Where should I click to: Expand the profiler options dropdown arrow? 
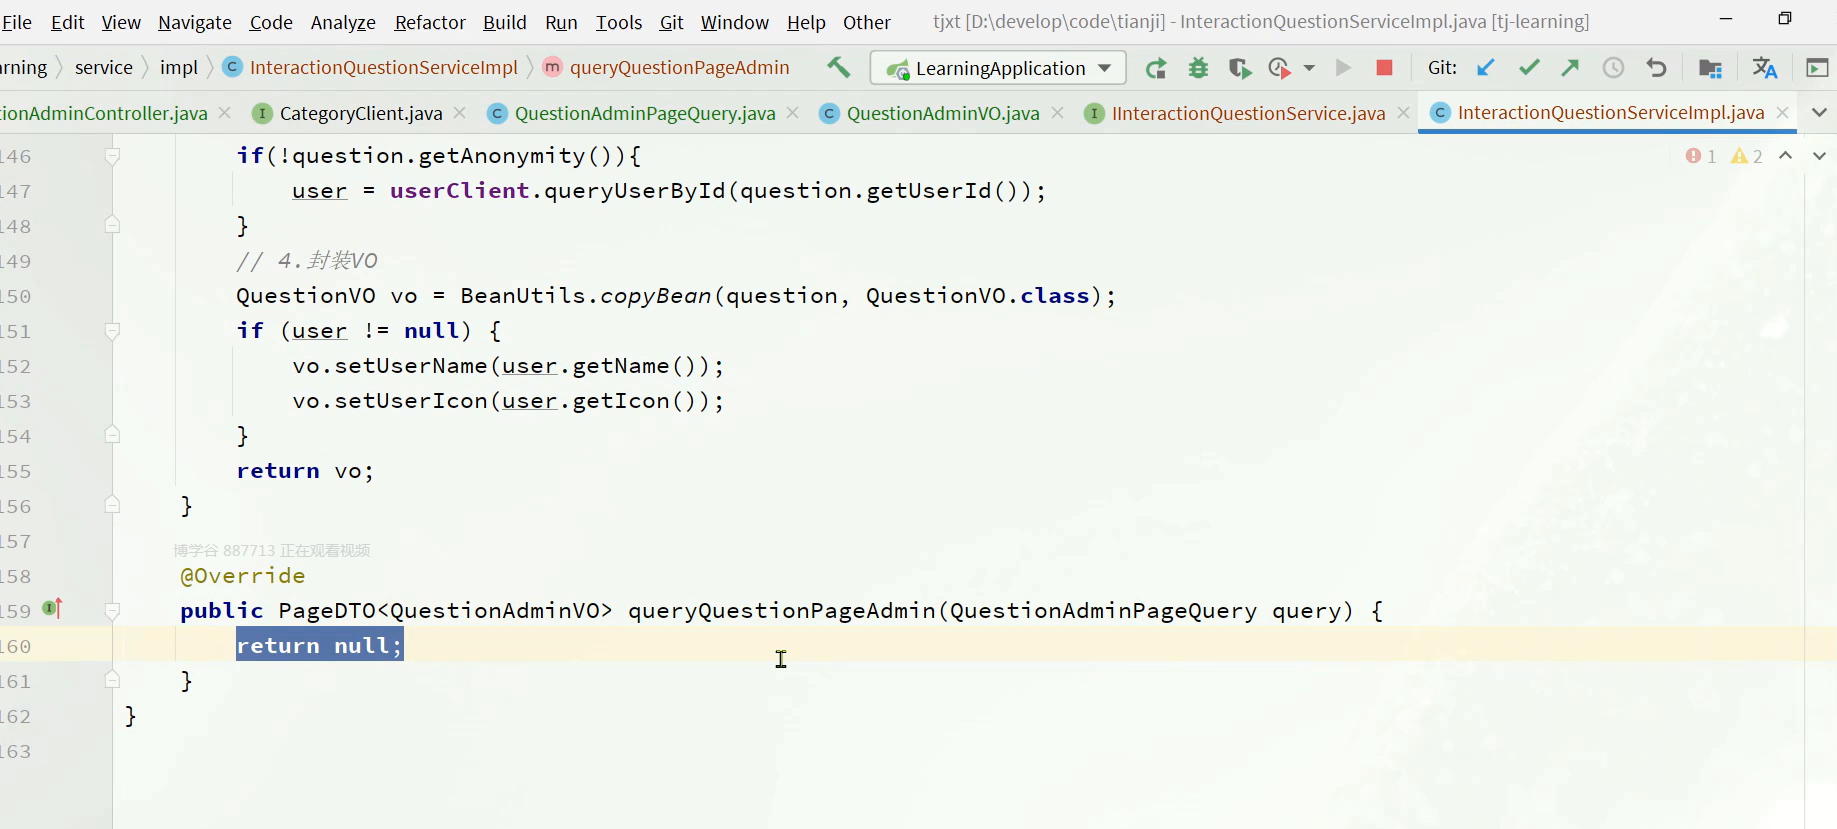1309,68
